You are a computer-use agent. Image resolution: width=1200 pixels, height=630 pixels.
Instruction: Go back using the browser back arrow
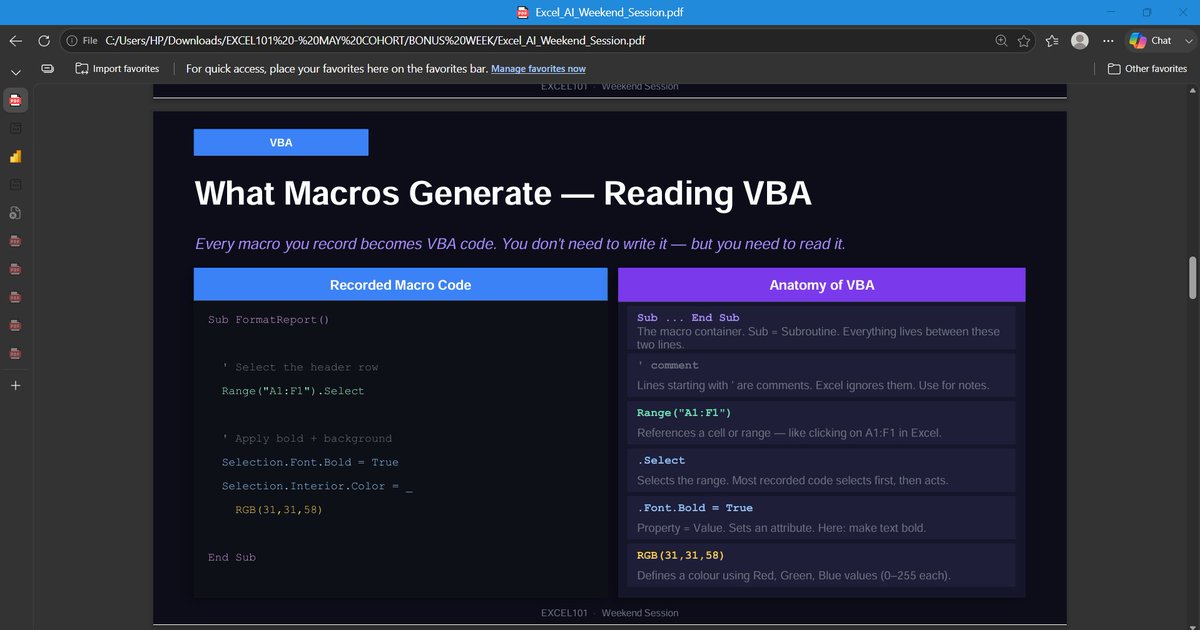(15, 41)
